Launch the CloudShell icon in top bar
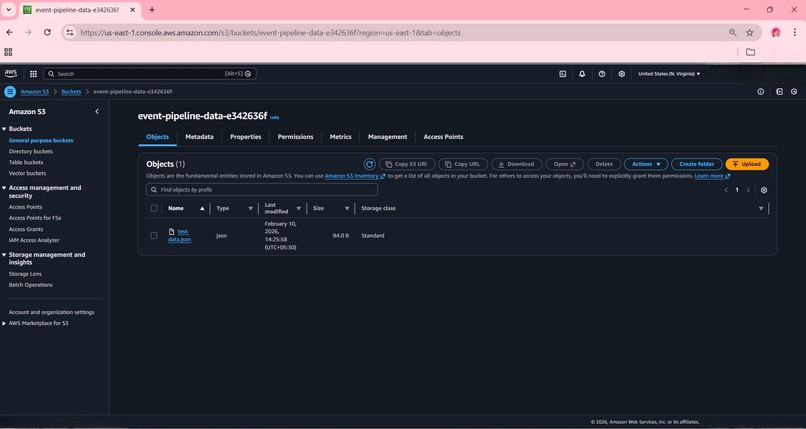Viewport: 806px width, 429px height. tap(562, 74)
